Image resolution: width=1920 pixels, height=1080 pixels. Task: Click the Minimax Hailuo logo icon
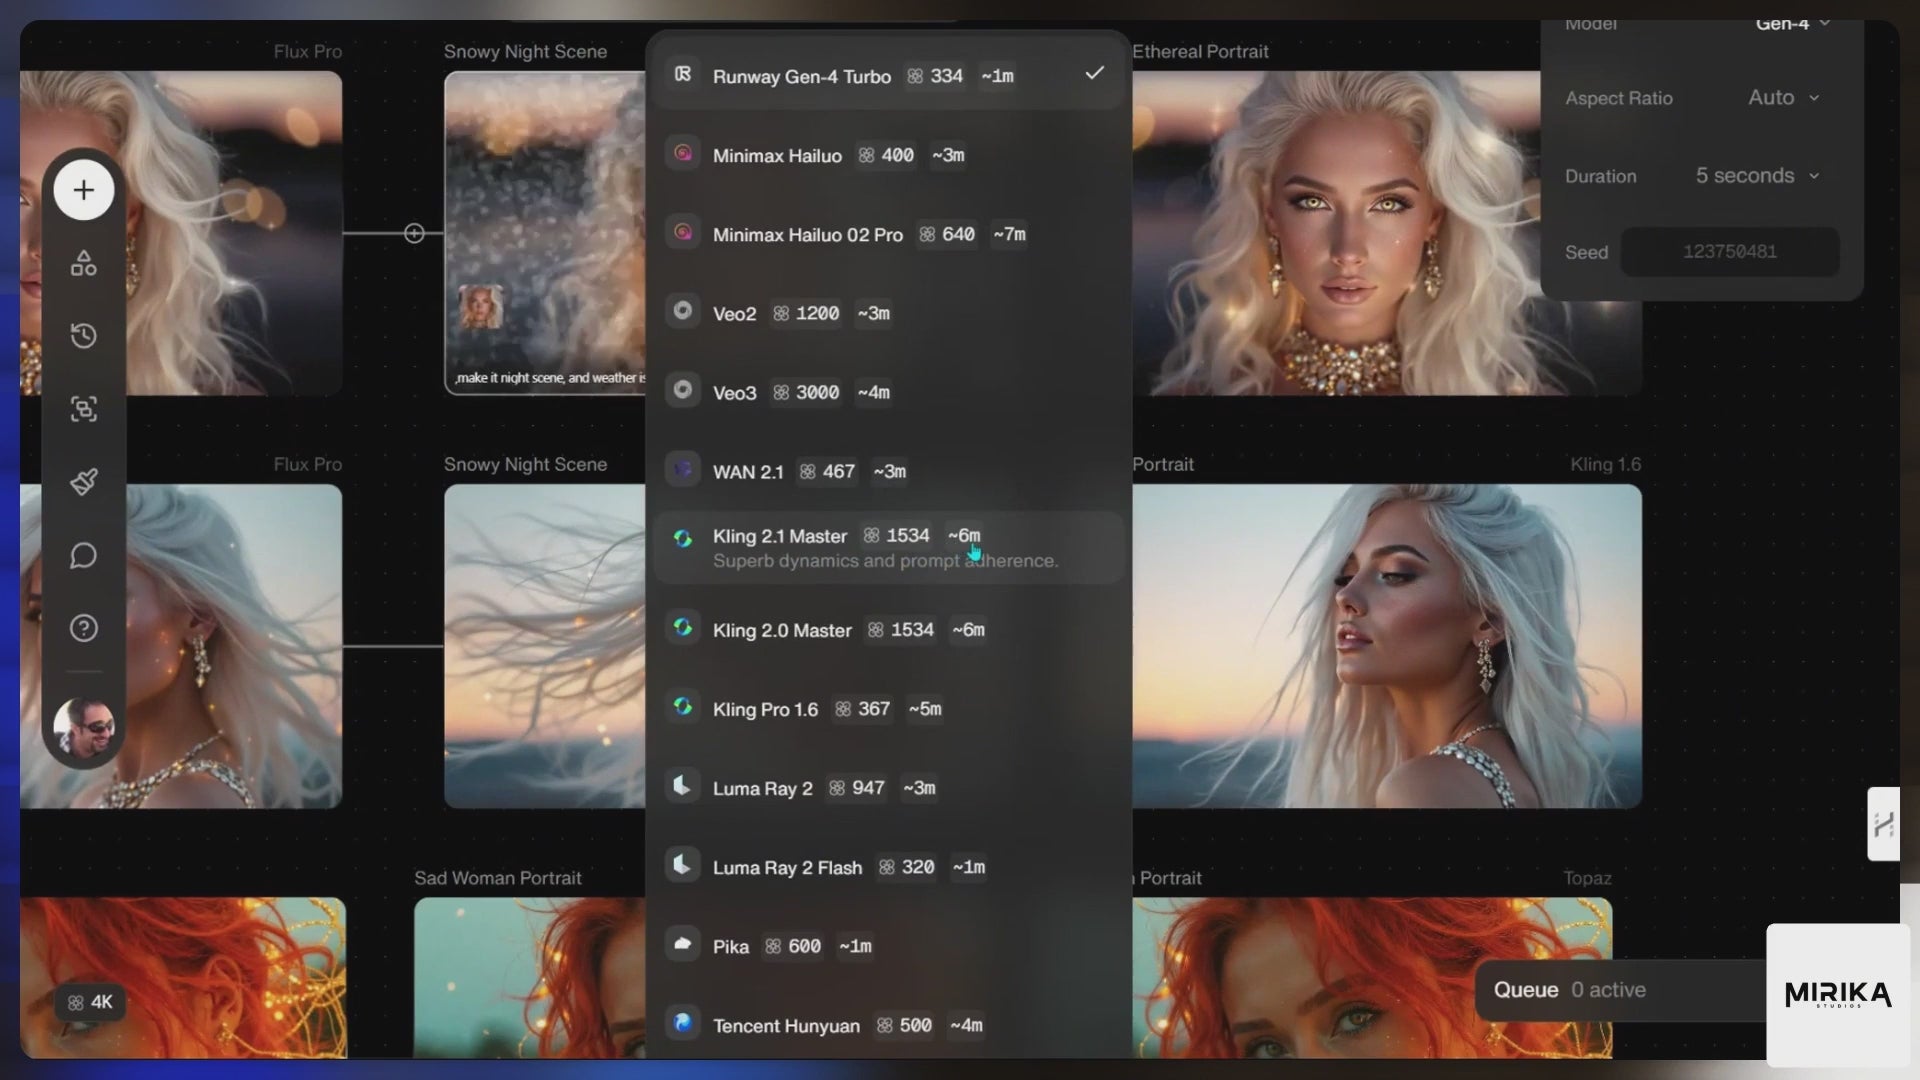pyautogui.click(x=683, y=153)
